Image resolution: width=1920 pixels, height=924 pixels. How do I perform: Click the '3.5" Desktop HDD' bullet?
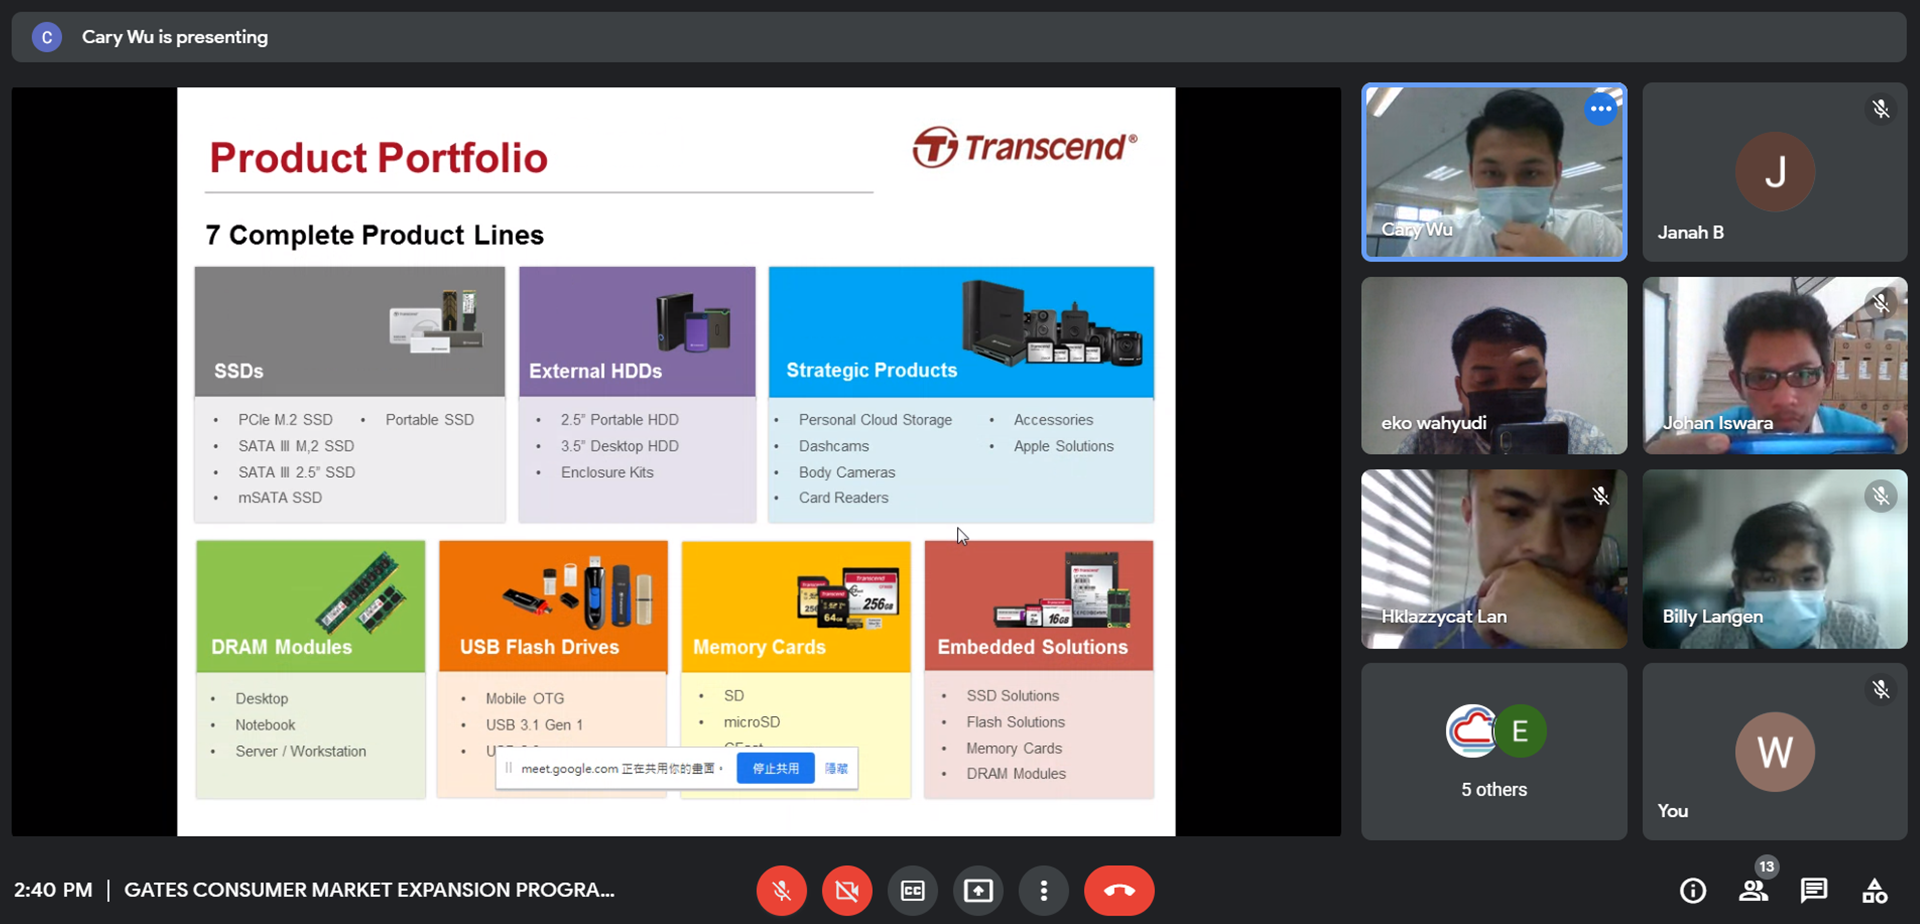point(619,446)
